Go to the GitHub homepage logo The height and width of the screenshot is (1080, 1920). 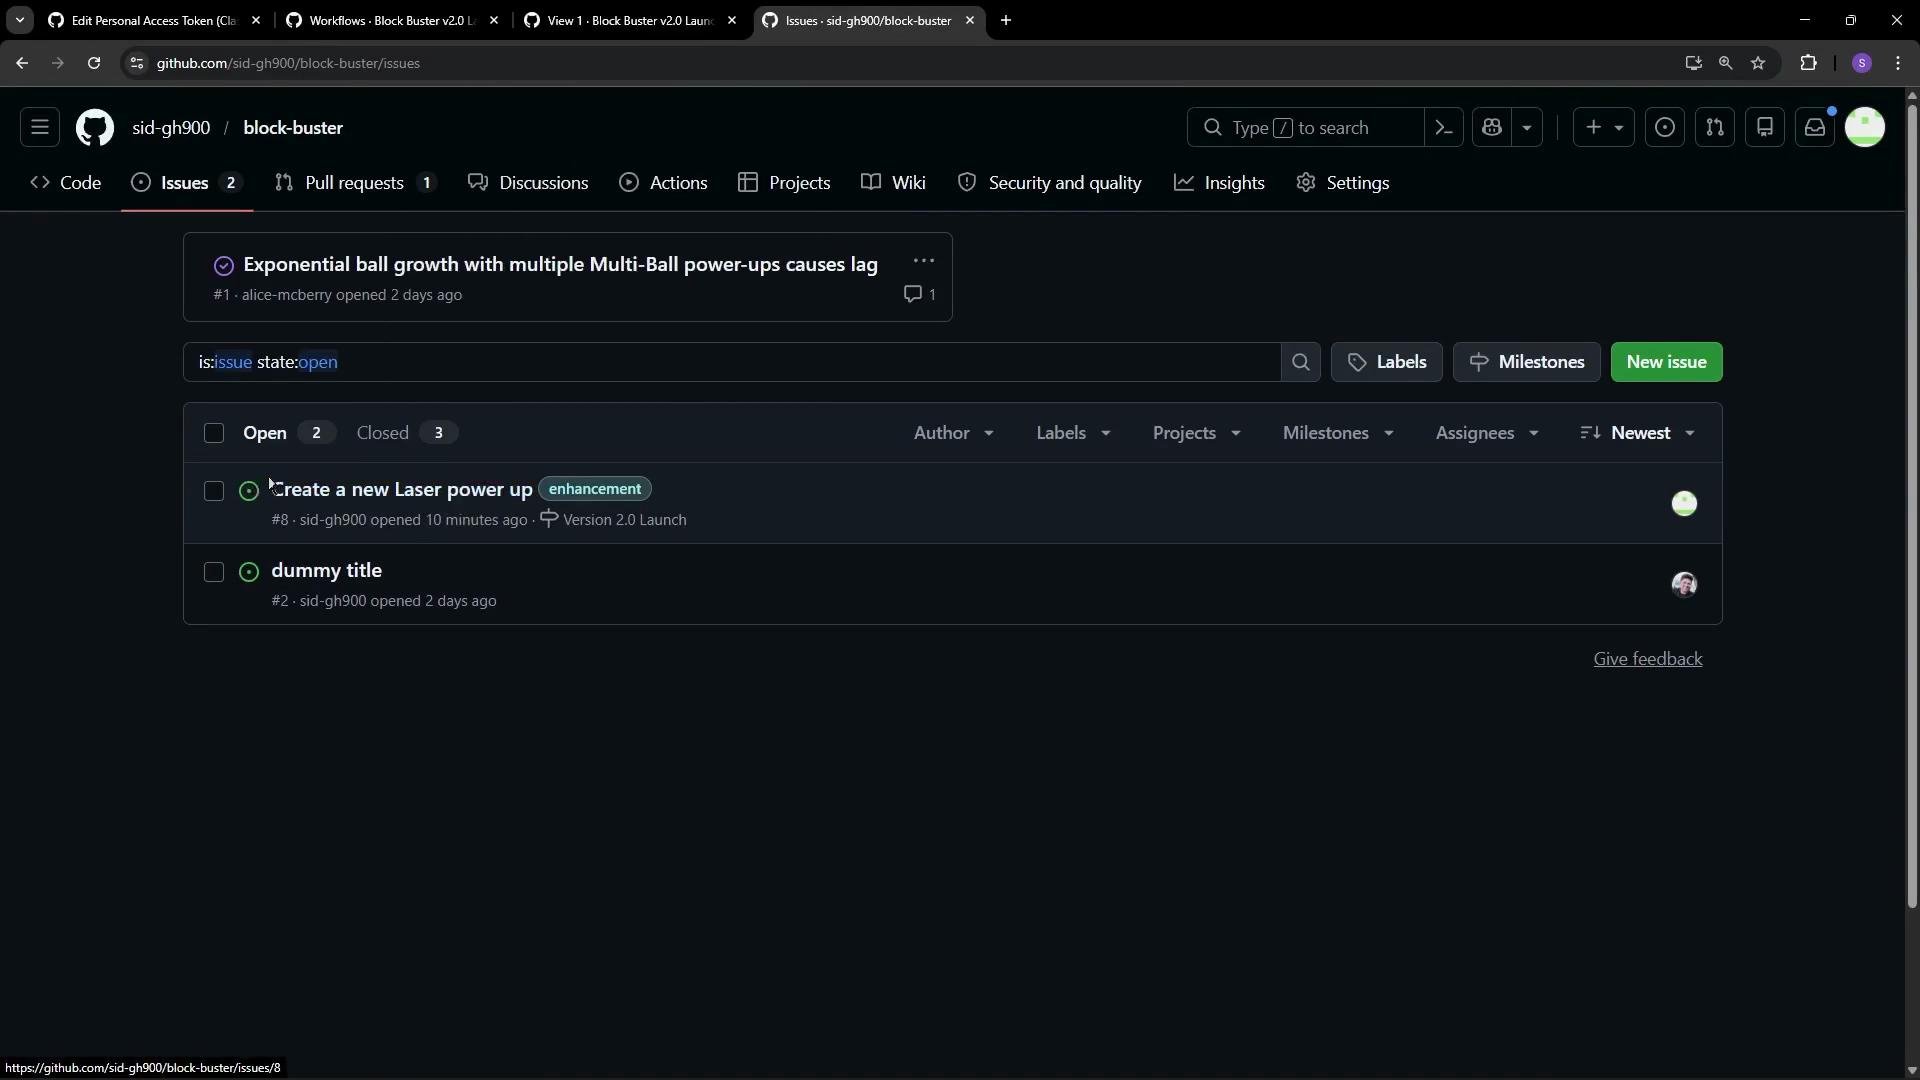95,128
